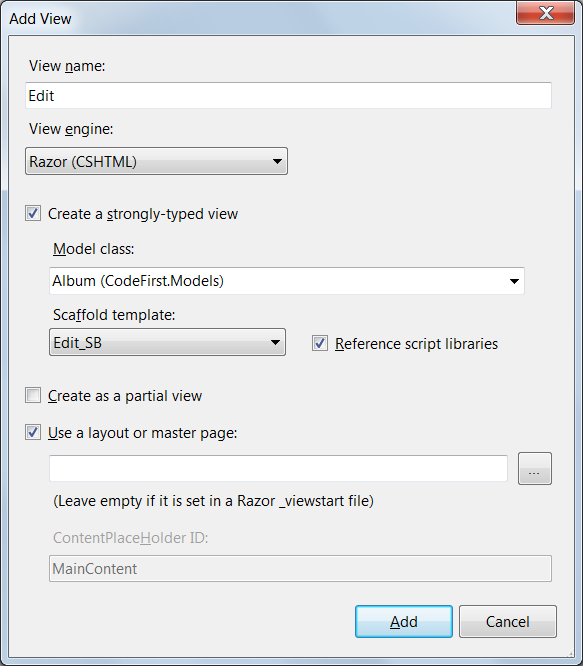Image resolution: width=583 pixels, height=666 pixels.
Task: Toggle Reference script libraries checkbox
Action: (x=320, y=343)
